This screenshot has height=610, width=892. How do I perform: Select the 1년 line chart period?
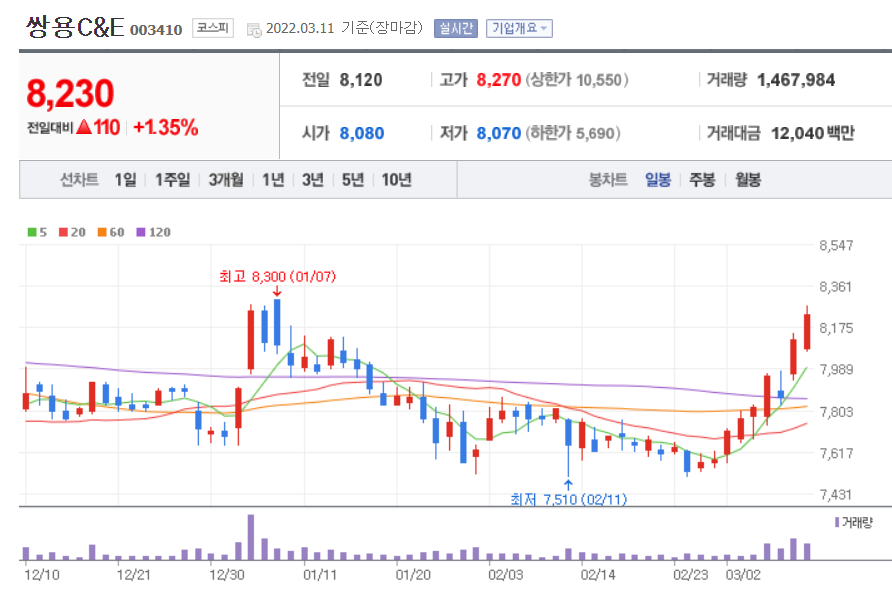pos(273,180)
